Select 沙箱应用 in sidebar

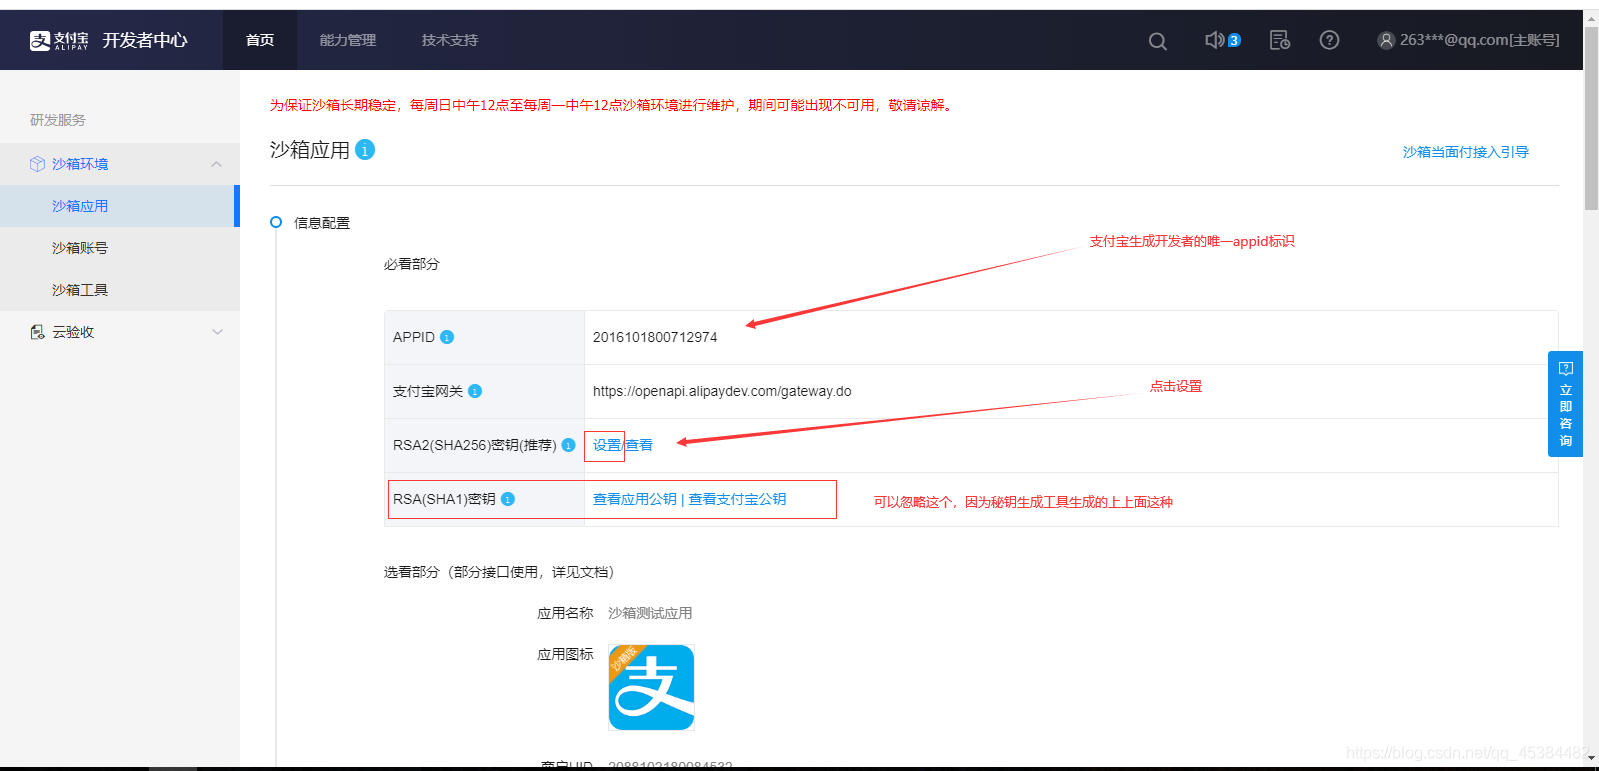pos(120,206)
